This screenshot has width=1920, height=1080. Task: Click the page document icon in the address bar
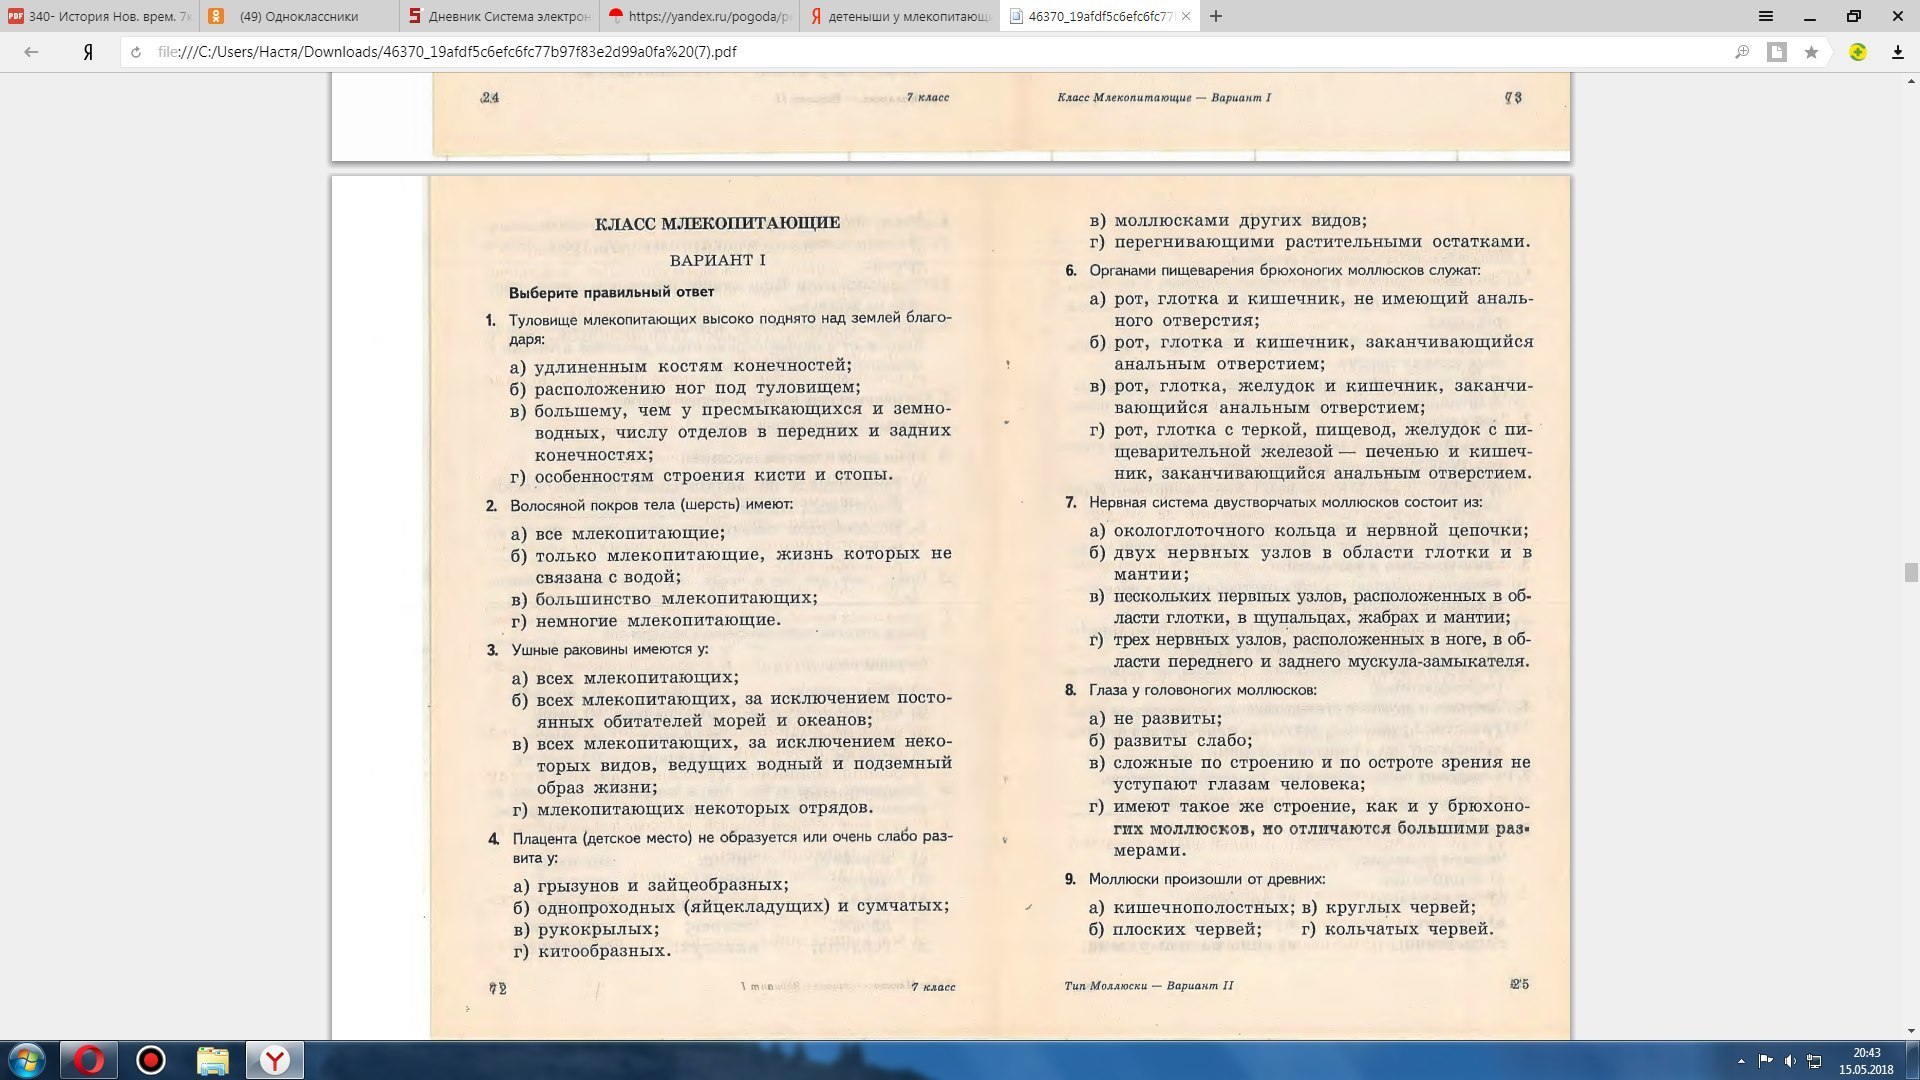pyautogui.click(x=1777, y=52)
